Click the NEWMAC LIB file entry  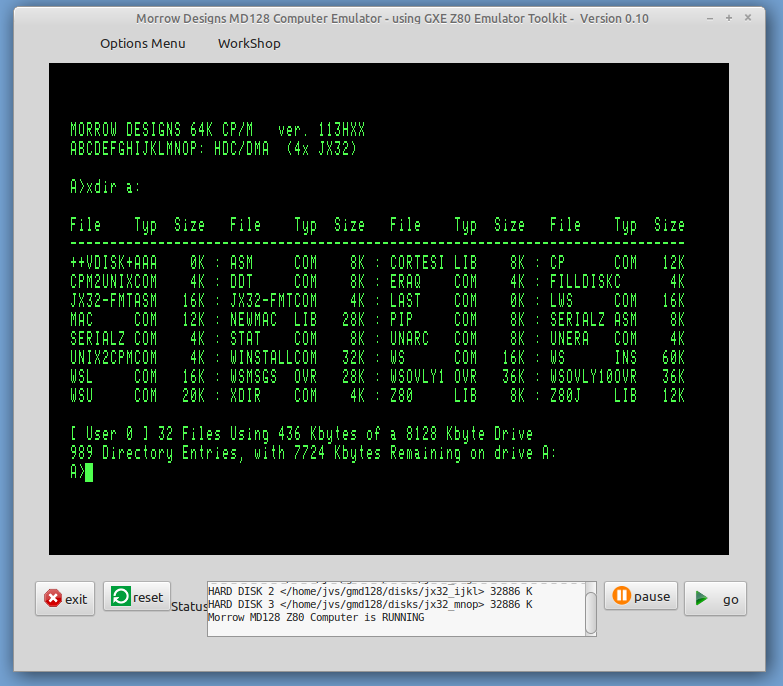tap(298, 320)
